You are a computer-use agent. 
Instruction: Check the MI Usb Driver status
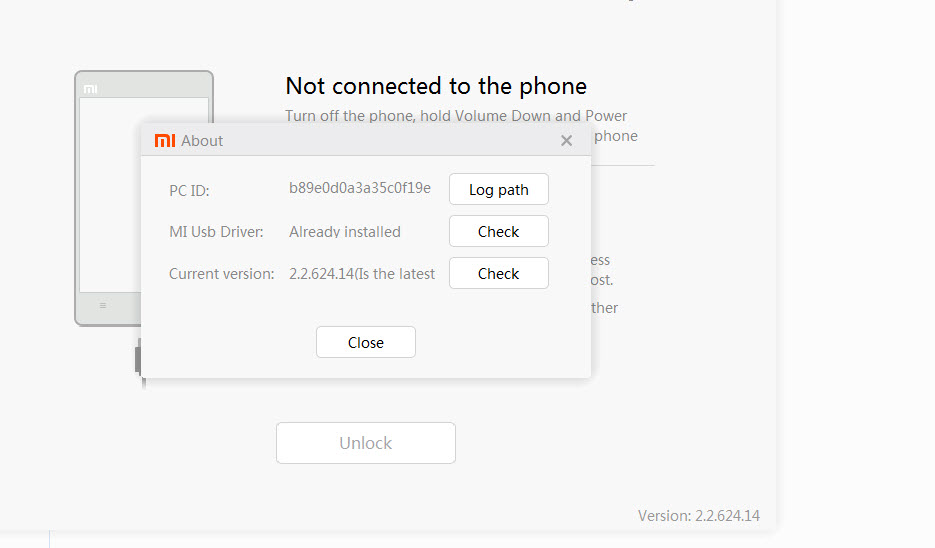(x=498, y=232)
